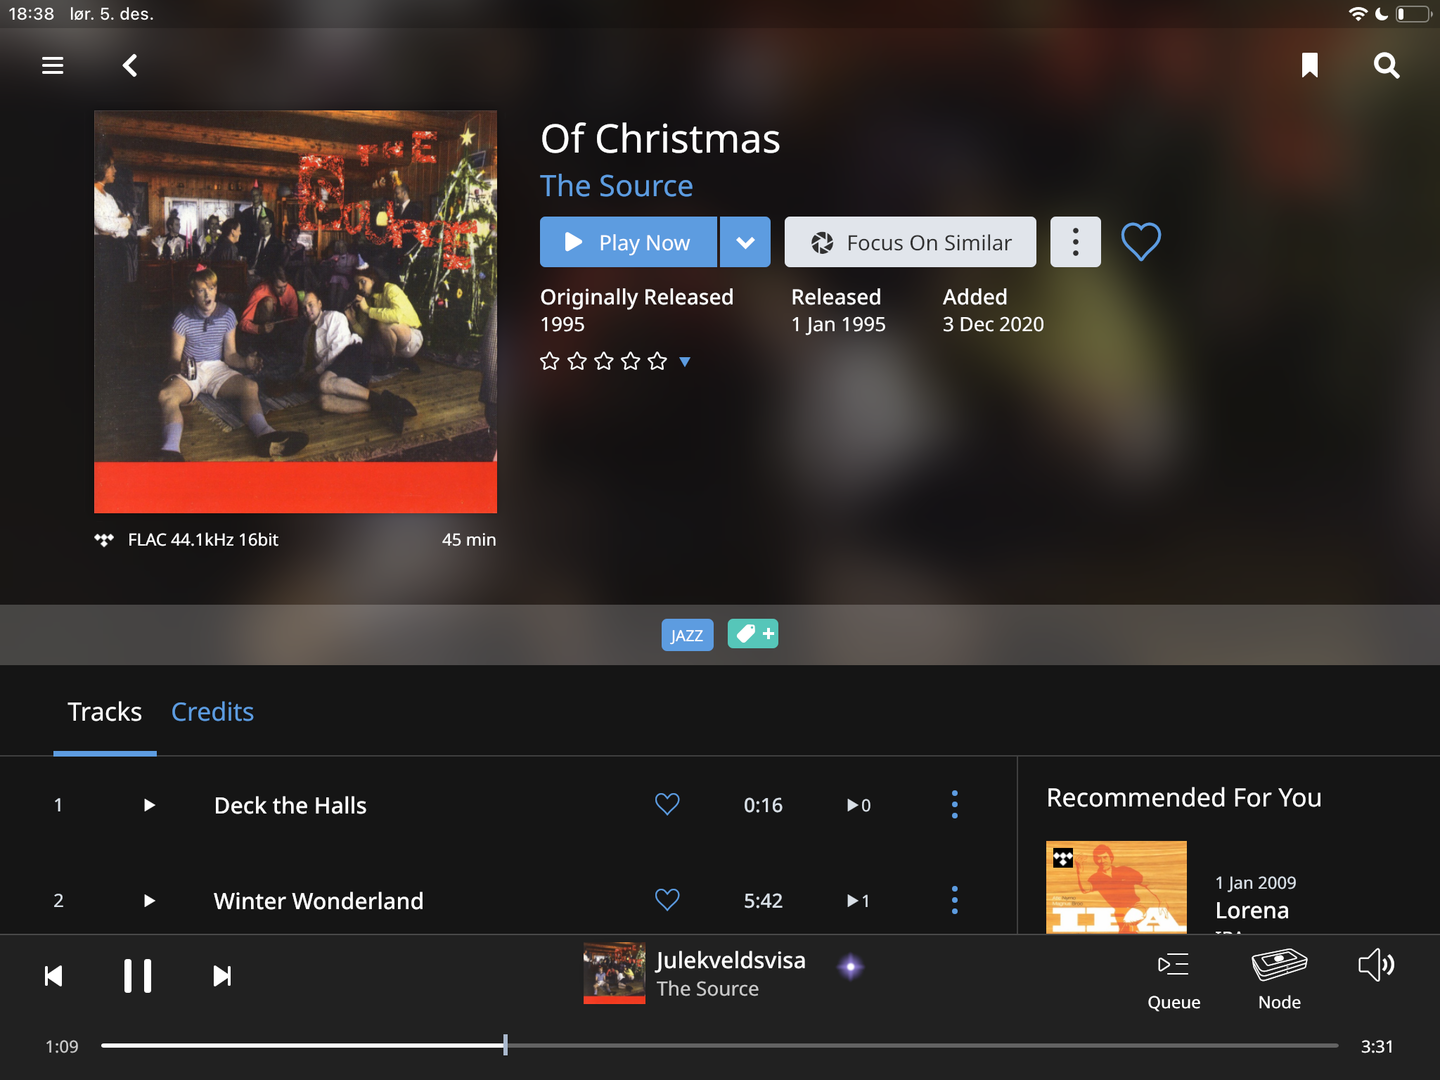This screenshot has width=1440, height=1080.
Task: Open the volume control speaker icon
Action: [x=1376, y=965]
